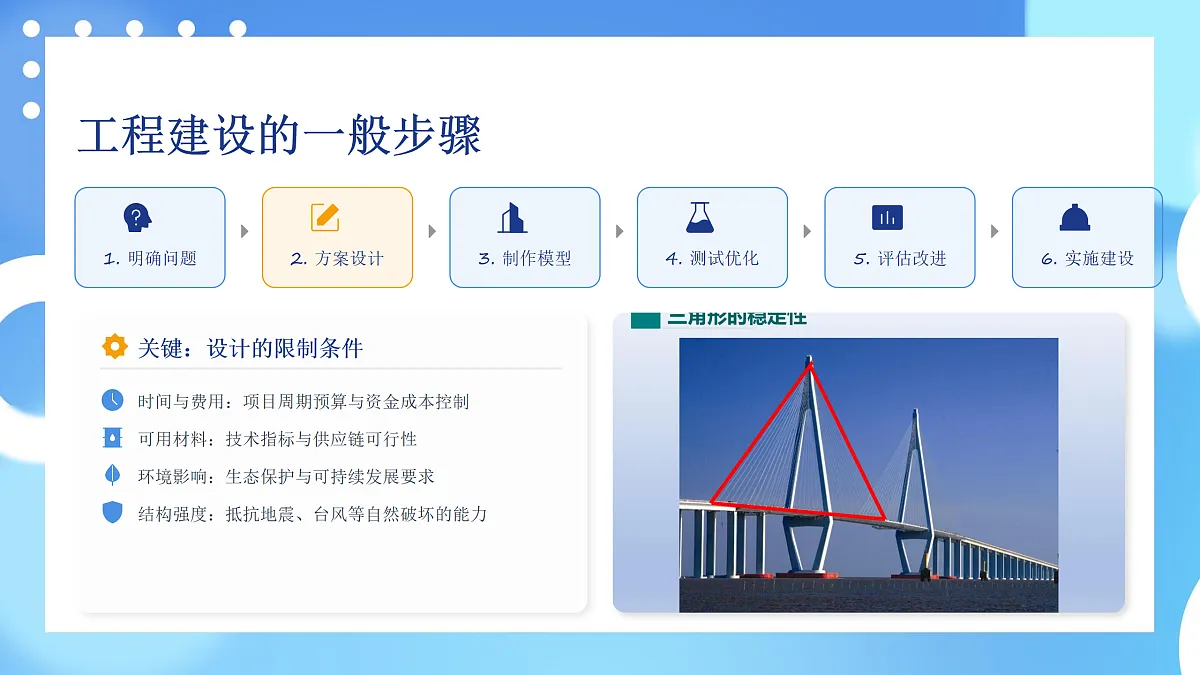
Task: Click the arrow between 制作模型 and 测试优化
Action: [x=619, y=231]
